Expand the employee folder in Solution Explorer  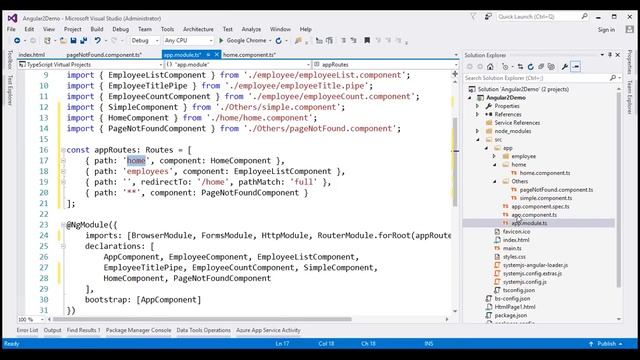494,156
